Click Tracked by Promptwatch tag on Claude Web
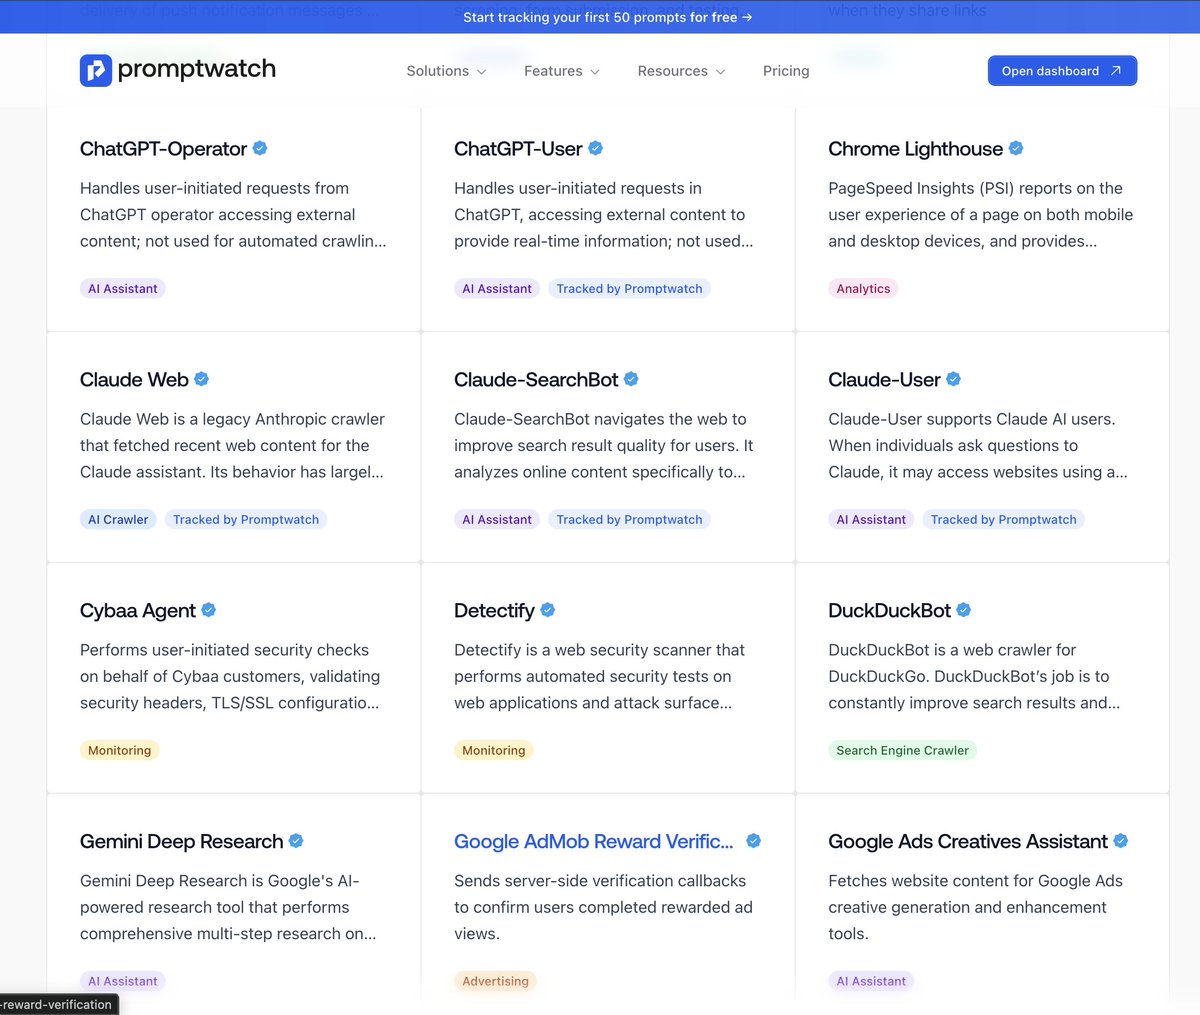 tap(246, 520)
